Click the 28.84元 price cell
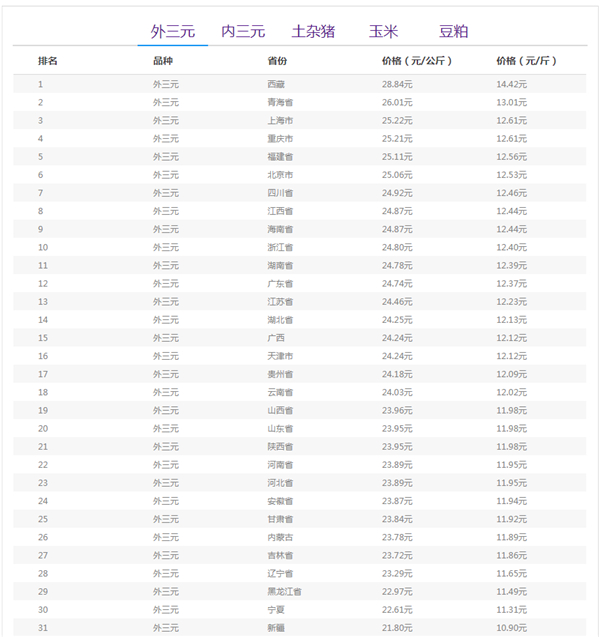600x637 pixels. 397,84
